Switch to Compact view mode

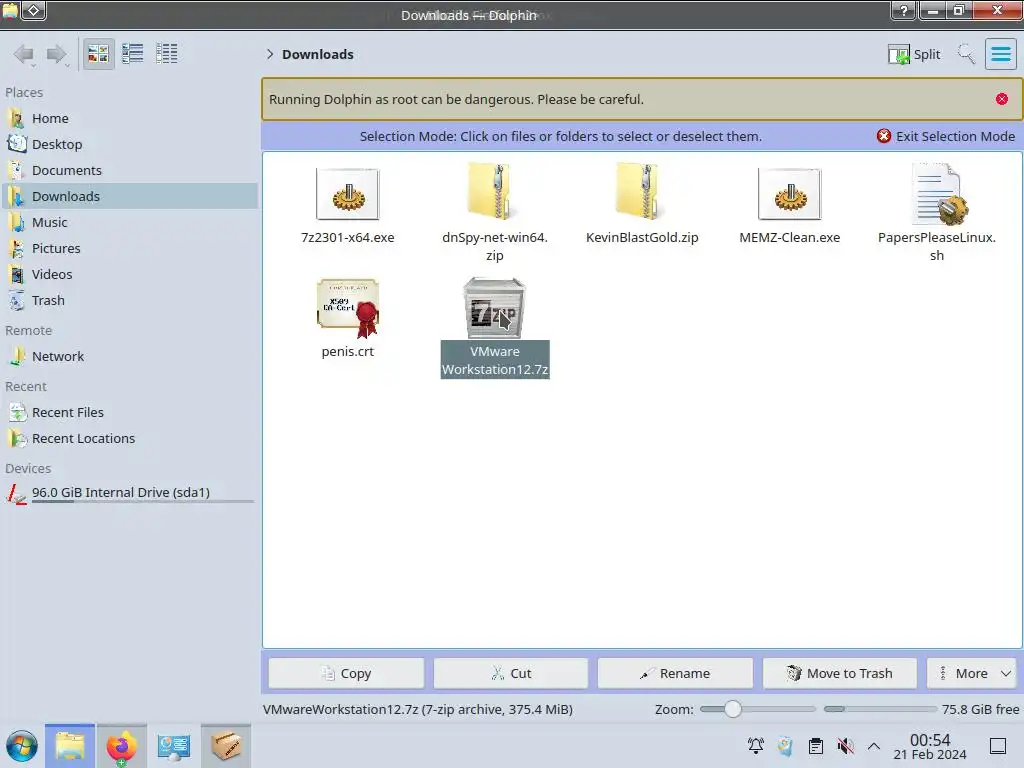click(x=133, y=54)
